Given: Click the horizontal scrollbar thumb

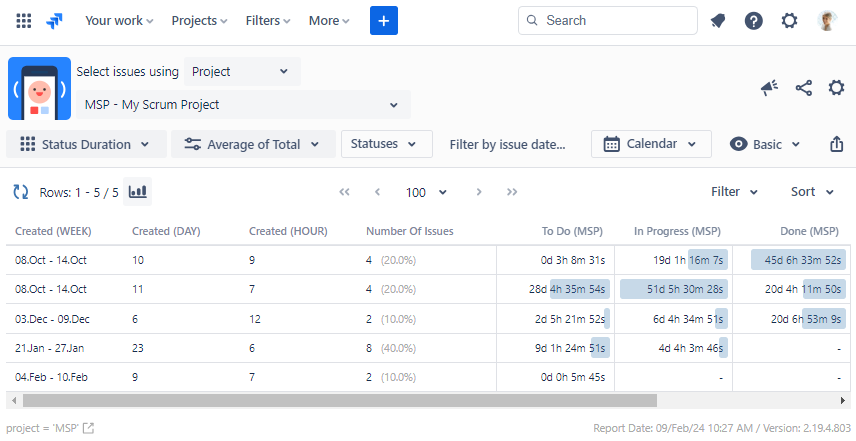Looking at the screenshot, I should click(340, 401).
